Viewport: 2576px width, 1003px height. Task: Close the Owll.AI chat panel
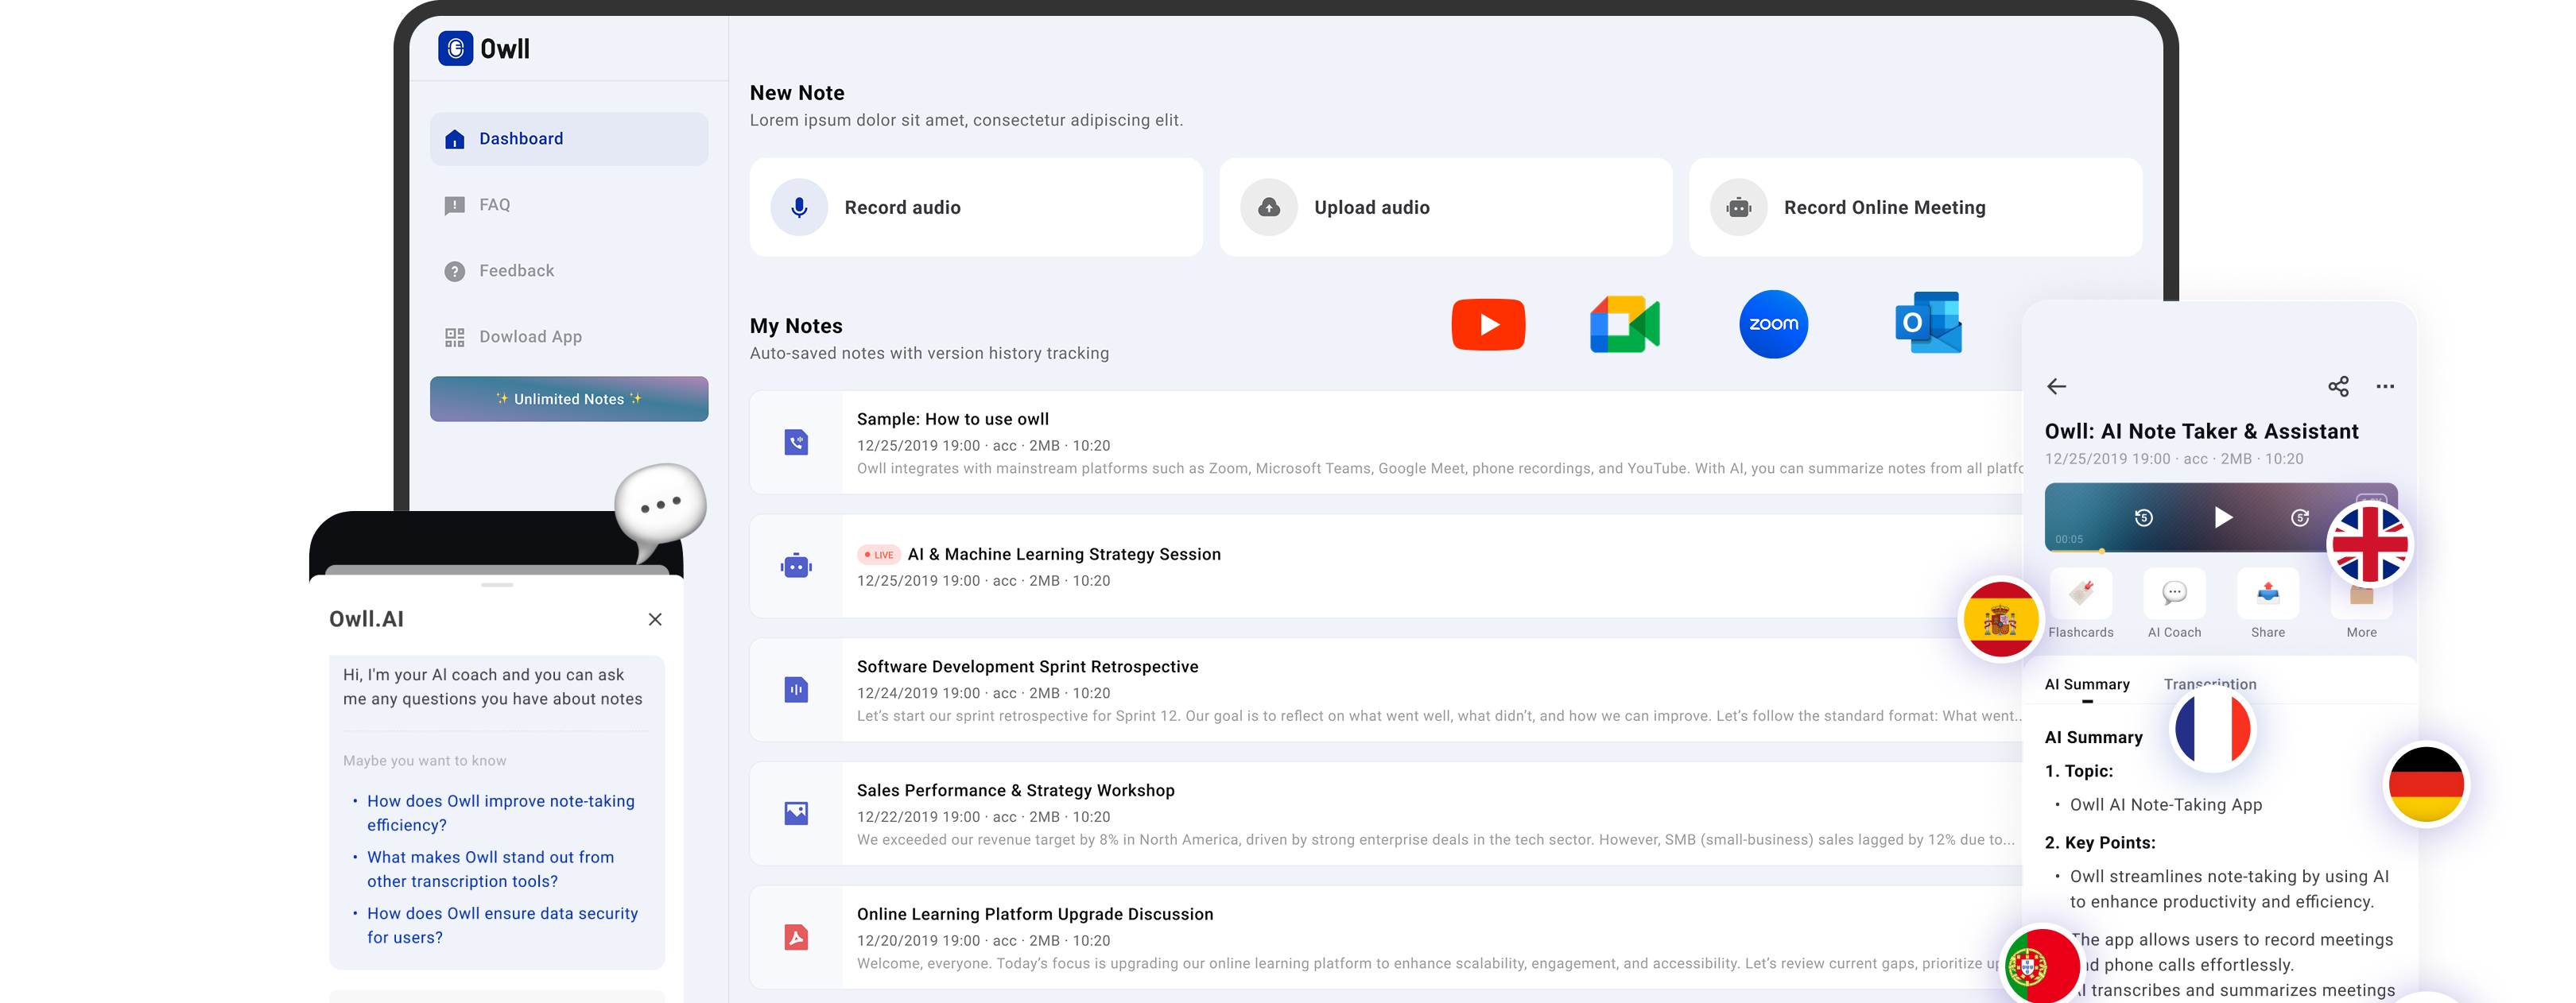pyautogui.click(x=655, y=619)
